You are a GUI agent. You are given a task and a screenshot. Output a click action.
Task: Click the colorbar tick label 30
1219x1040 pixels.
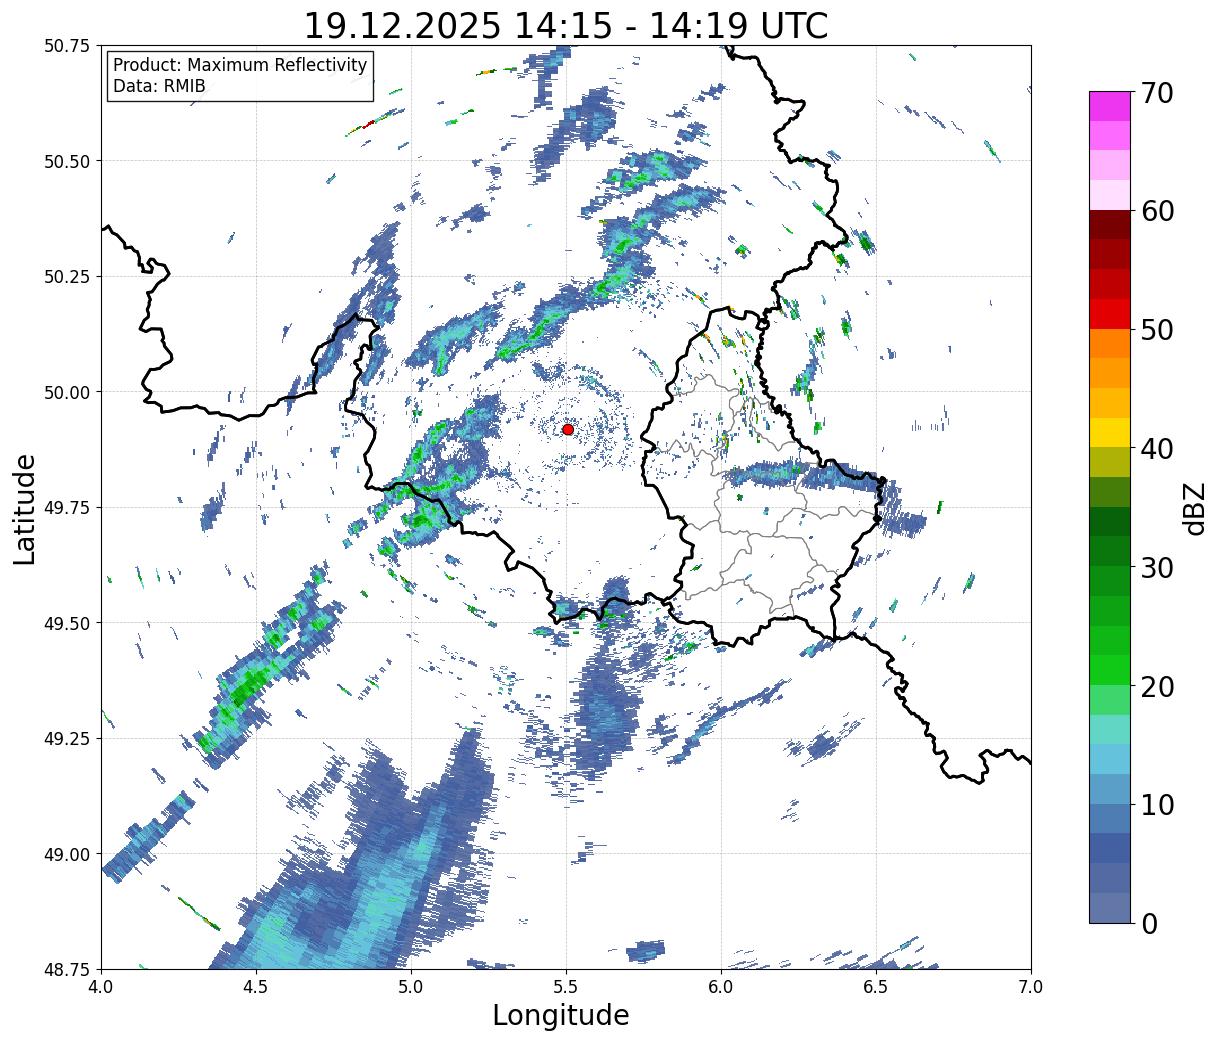1157,567
